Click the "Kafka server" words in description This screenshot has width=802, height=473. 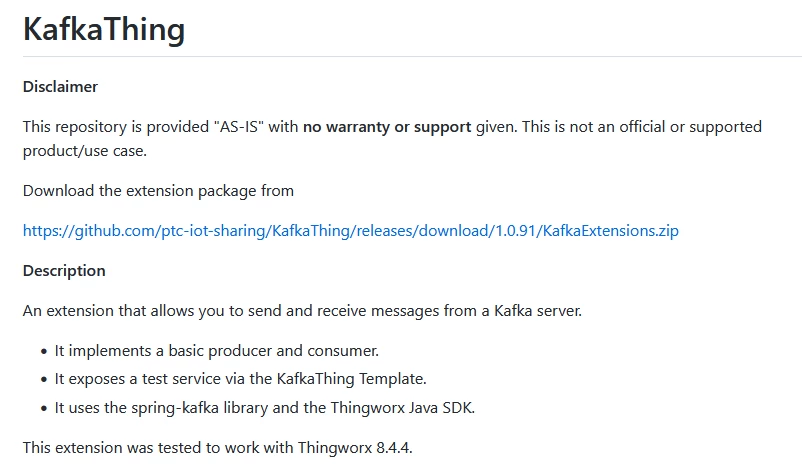(x=538, y=311)
